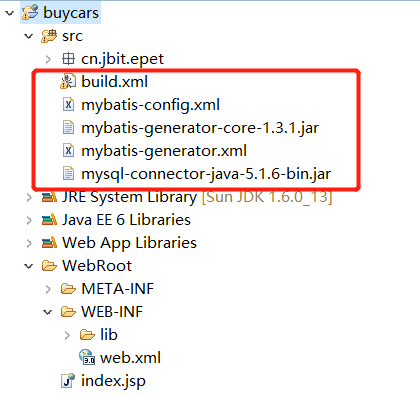Viewport: 420px width, 396px height.
Task: Select Web App Libraries label
Action: point(129,243)
